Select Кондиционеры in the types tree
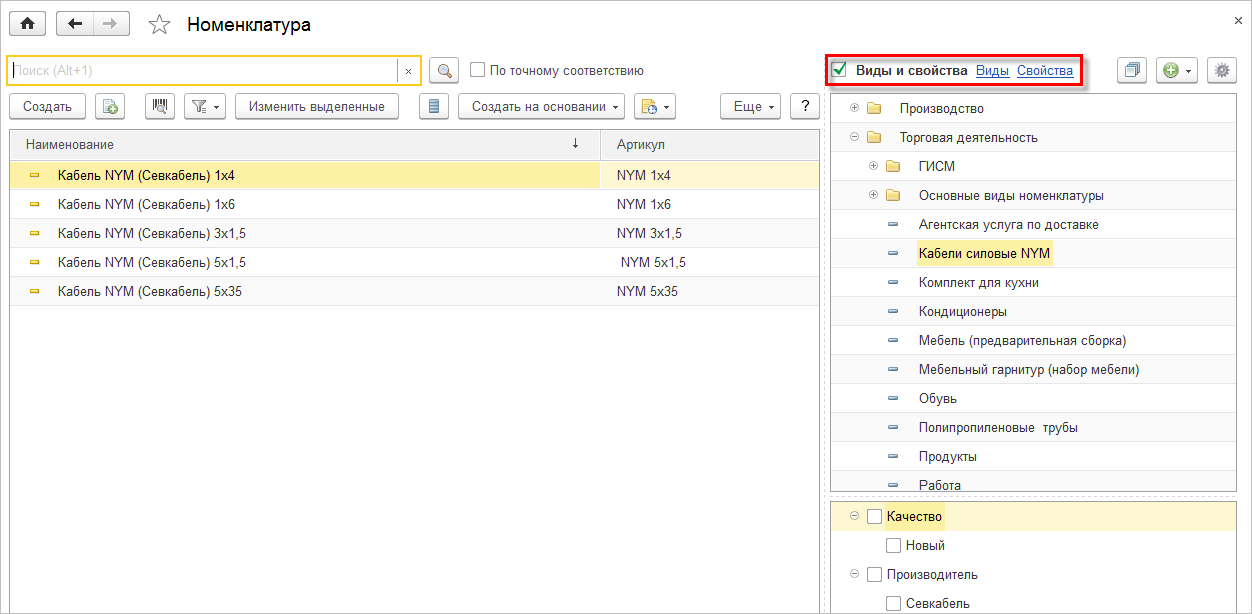 (962, 312)
